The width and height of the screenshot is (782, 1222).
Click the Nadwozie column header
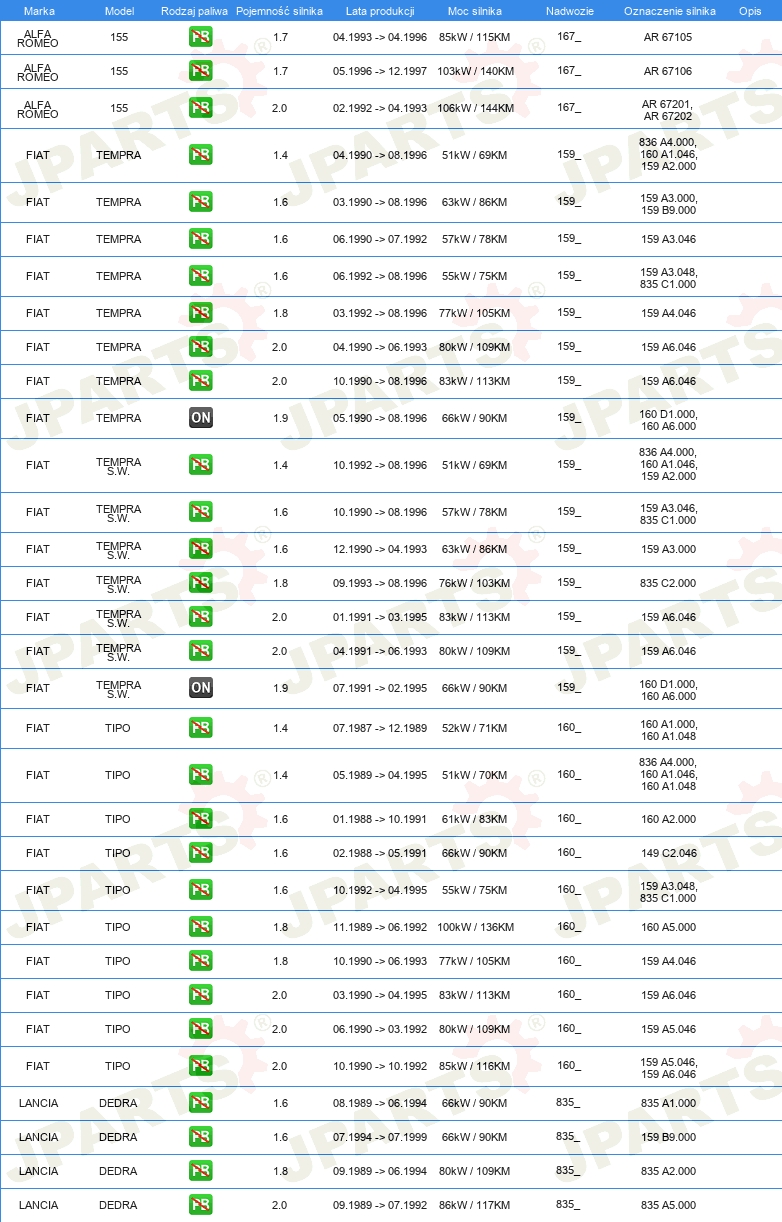coord(569,10)
